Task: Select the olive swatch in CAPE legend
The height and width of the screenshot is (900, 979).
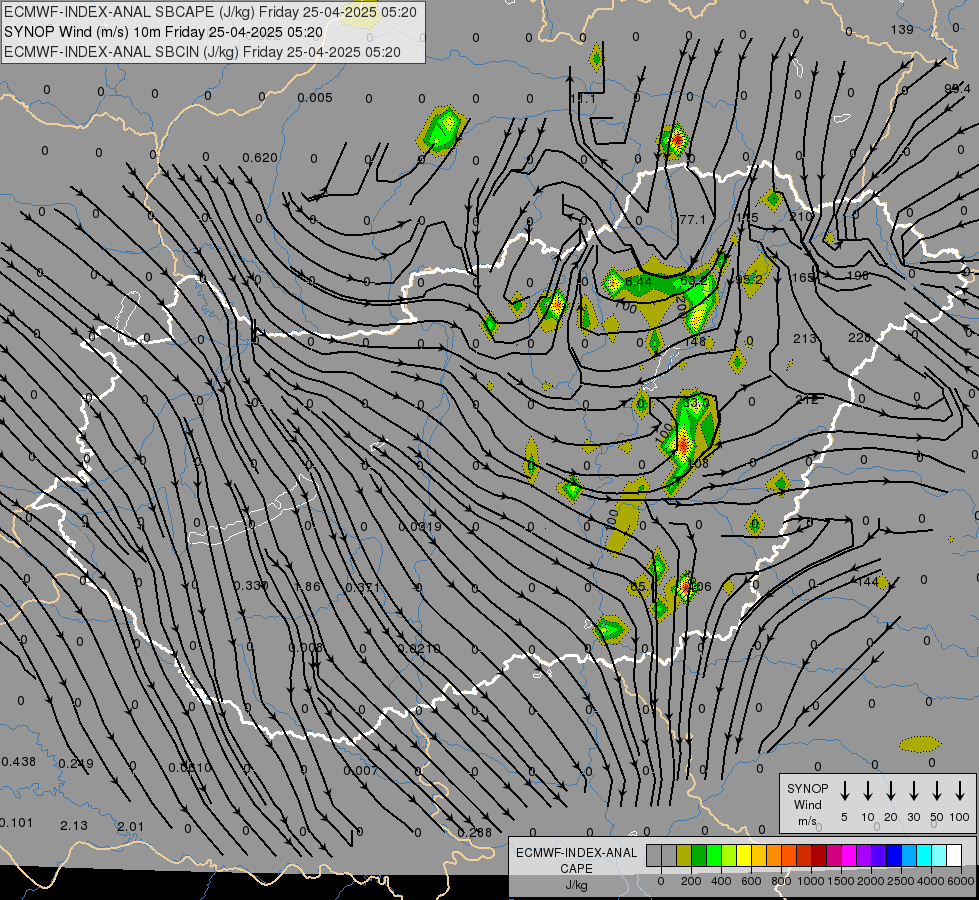Action: [x=684, y=855]
